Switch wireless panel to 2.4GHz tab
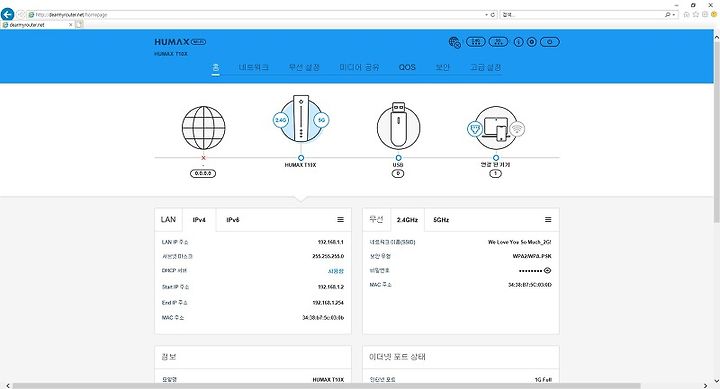 pyautogui.click(x=407, y=220)
